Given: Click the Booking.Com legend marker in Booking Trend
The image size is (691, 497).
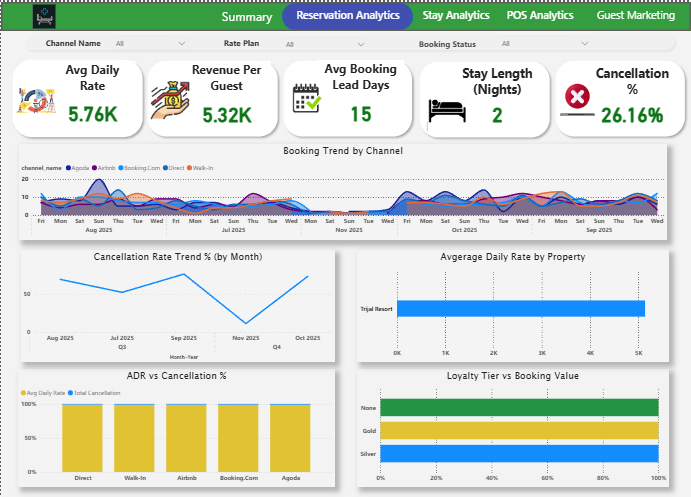Looking at the screenshot, I should click(x=121, y=168).
